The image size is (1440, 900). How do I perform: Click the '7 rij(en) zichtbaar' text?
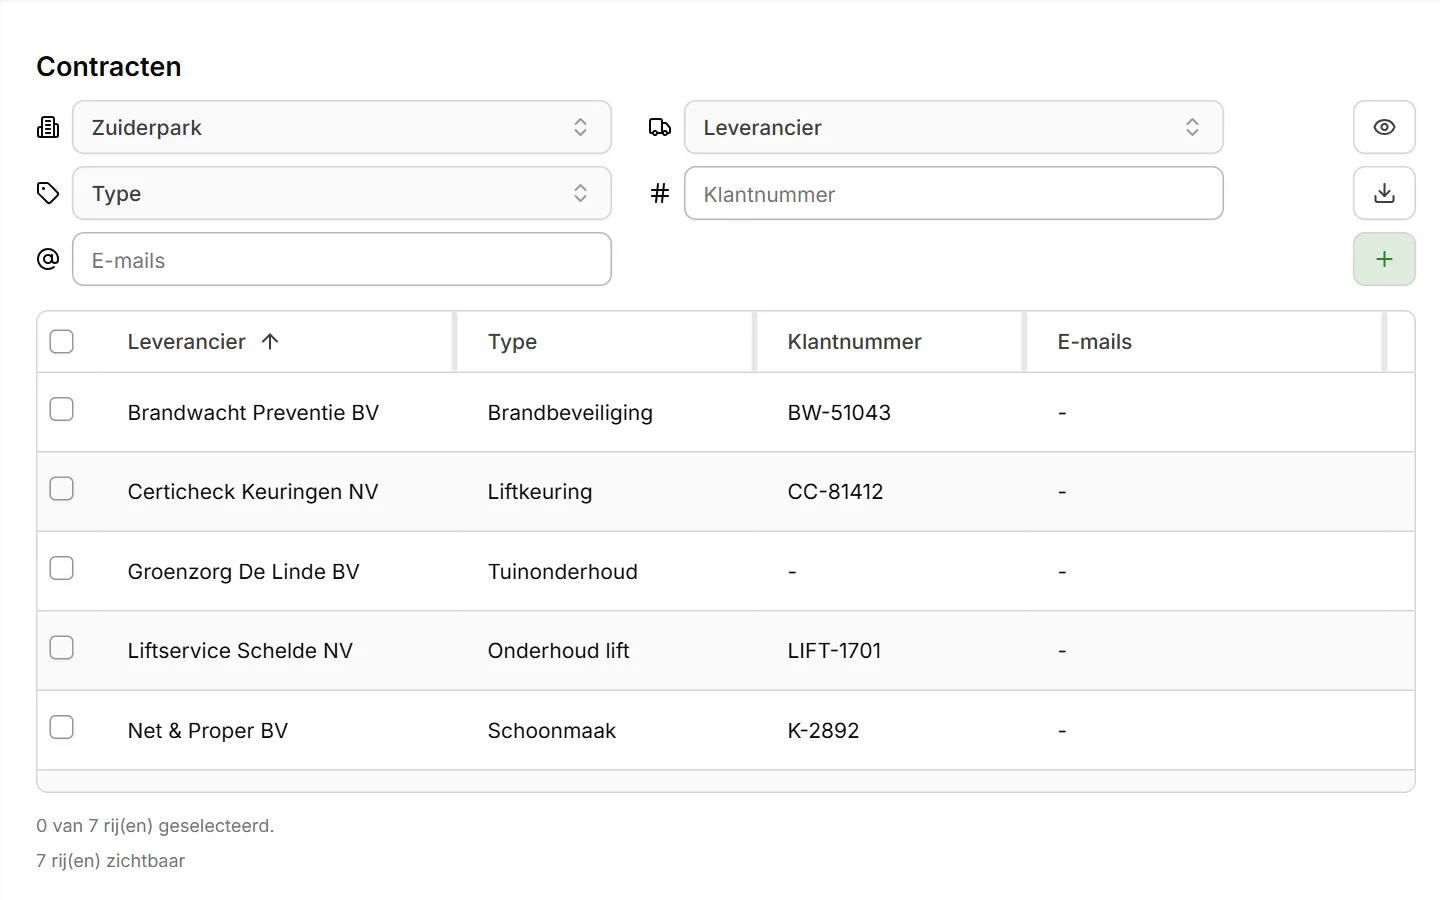click(x=111, y=860)
